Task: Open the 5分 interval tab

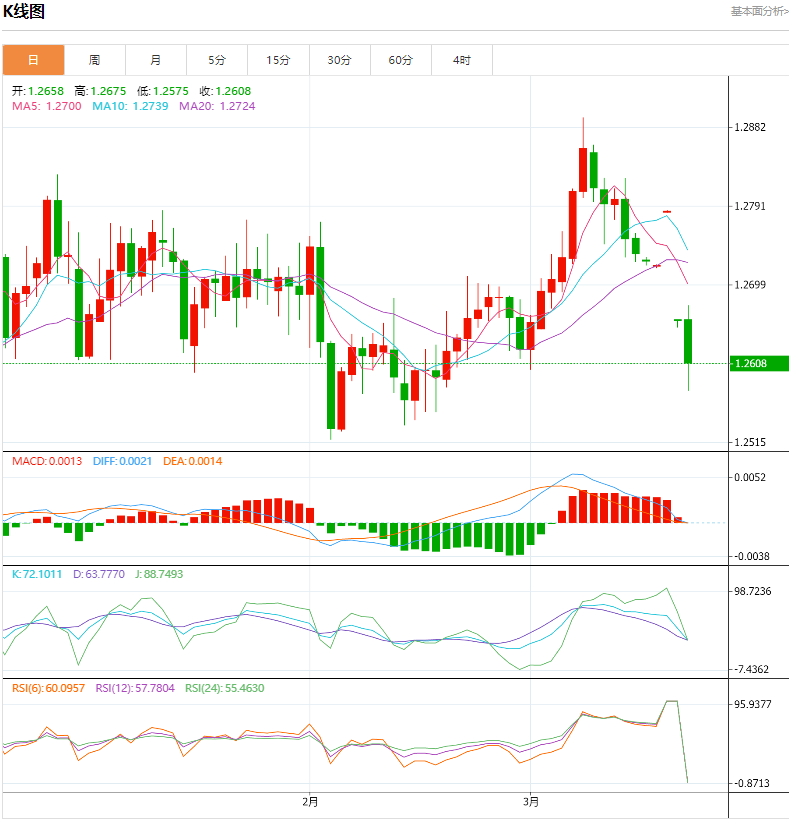Action: [x=217, y=60]
